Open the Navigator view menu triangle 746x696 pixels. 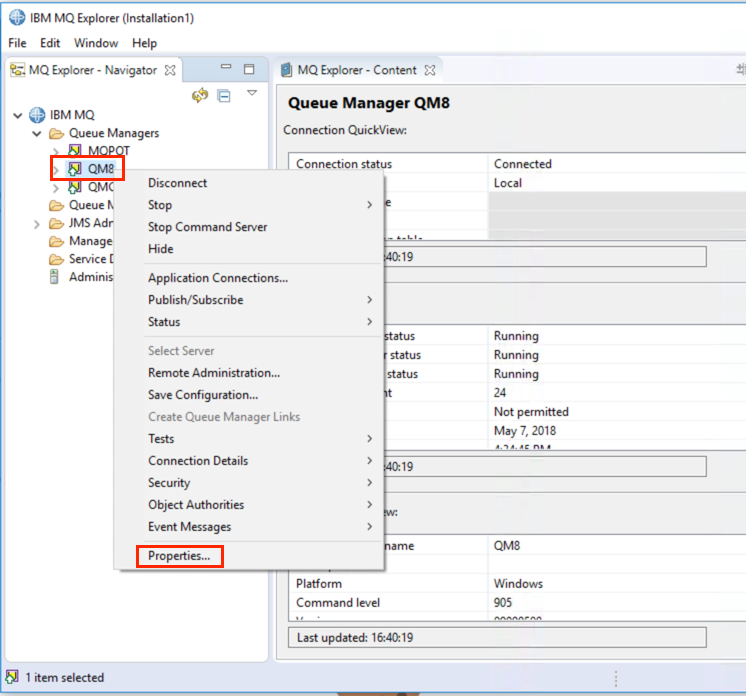tap(252, 93)
